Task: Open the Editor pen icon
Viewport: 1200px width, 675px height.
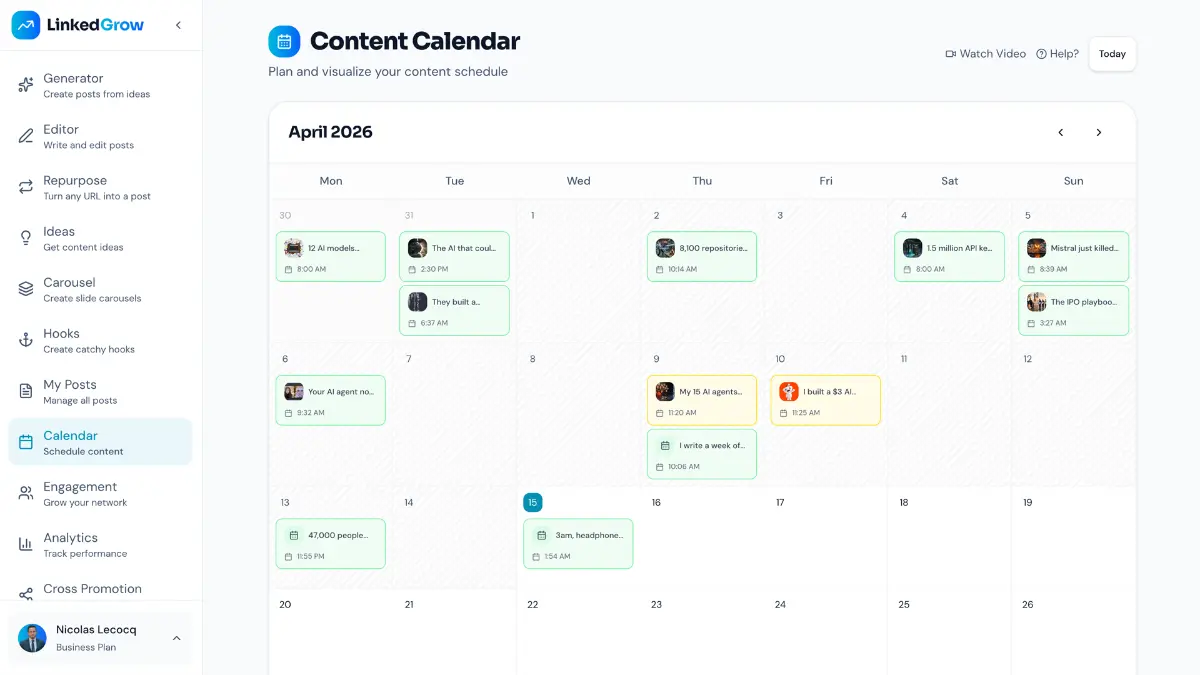Action: pyautogui.click(x=24, y=135)
